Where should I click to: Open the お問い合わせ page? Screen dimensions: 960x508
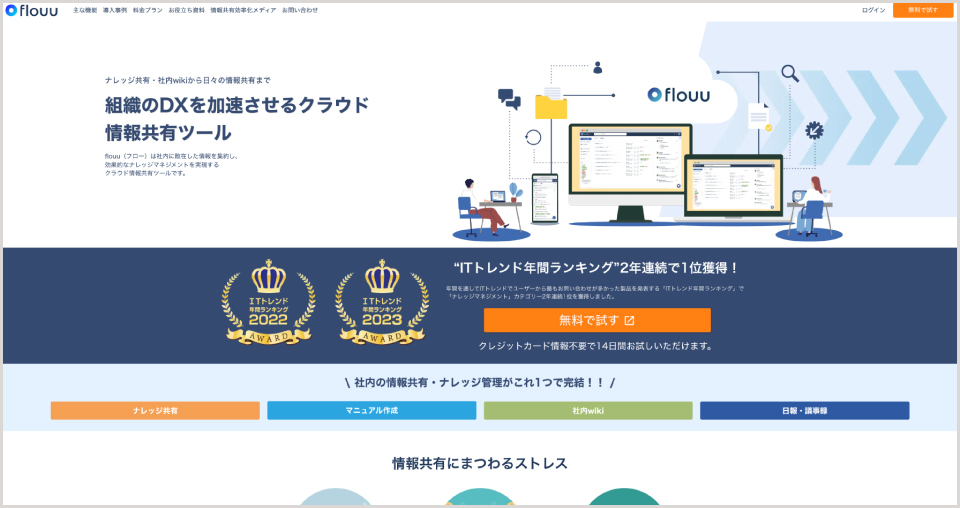[x=300, y=10]
